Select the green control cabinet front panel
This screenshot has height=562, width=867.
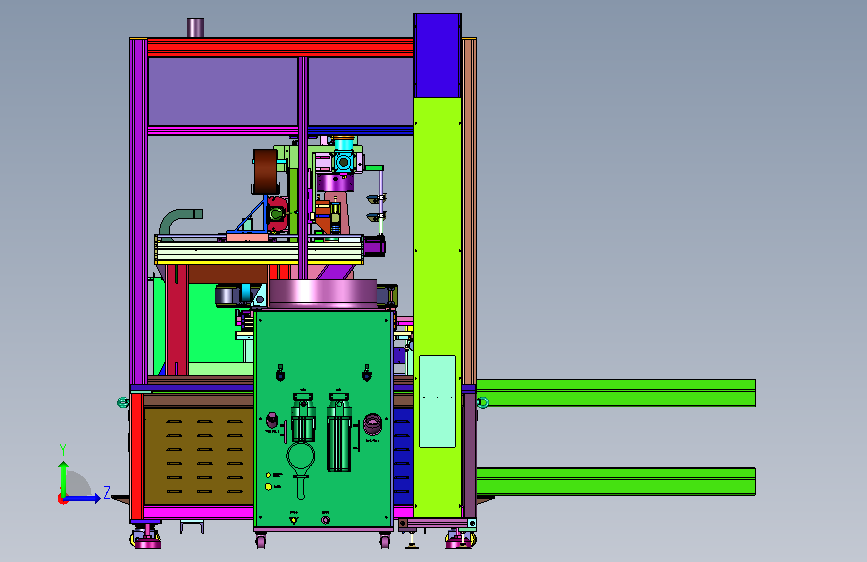click(323, 419)
